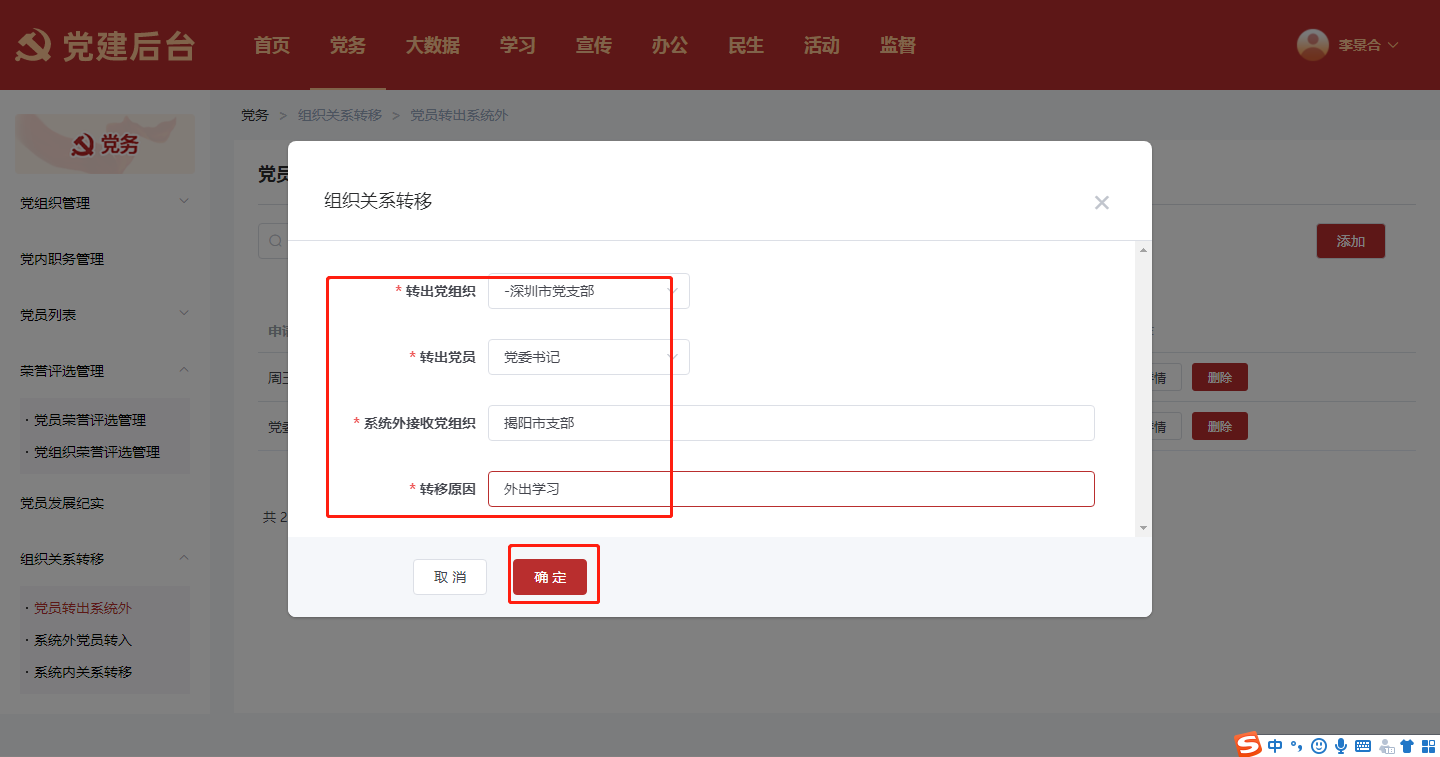The width and height of the screenshot is (1440, 757).
Task: Open the Sogou toolbox grid icon
Action: [1428, 746]
